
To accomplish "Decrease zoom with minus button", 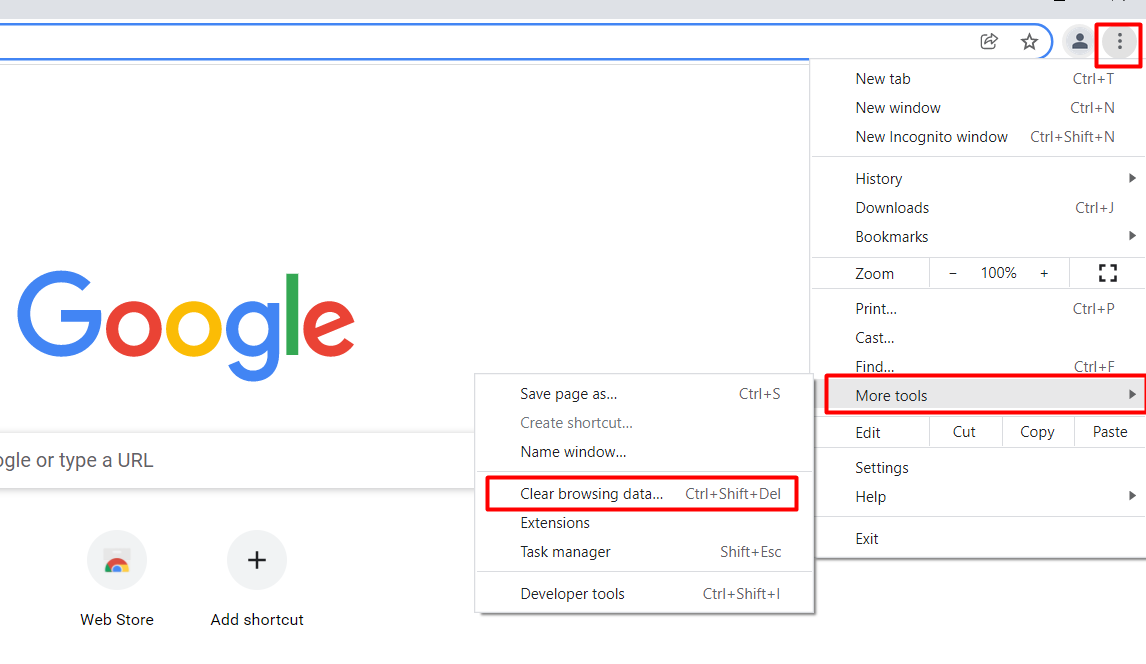I will click(x=952, y=273).
